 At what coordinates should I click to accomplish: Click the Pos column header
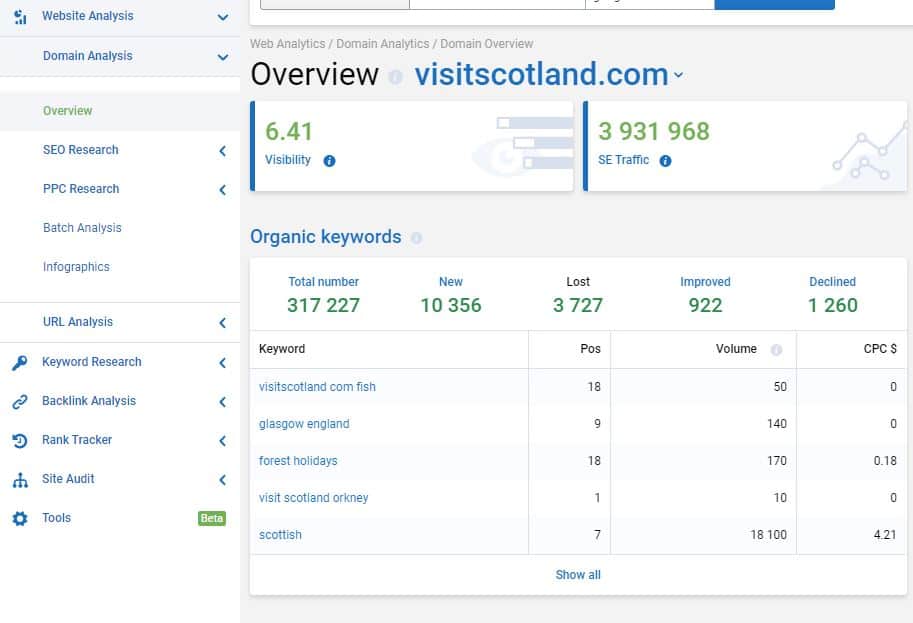point(590,349)
